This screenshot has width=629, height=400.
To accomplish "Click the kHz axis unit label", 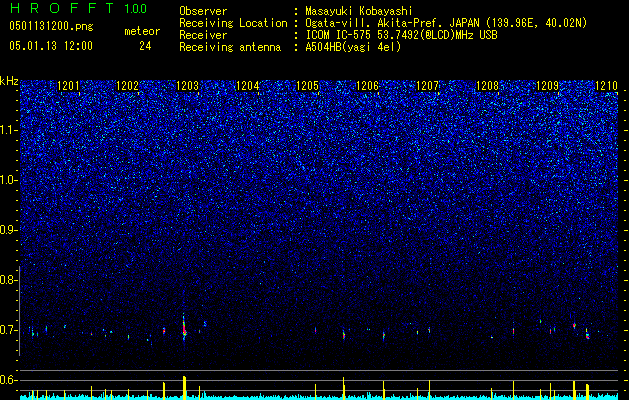I will 9,82.
